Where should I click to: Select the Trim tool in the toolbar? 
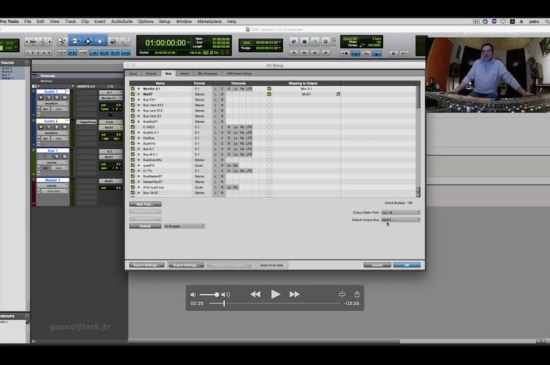pyautogui.click(x=75, y=41)
